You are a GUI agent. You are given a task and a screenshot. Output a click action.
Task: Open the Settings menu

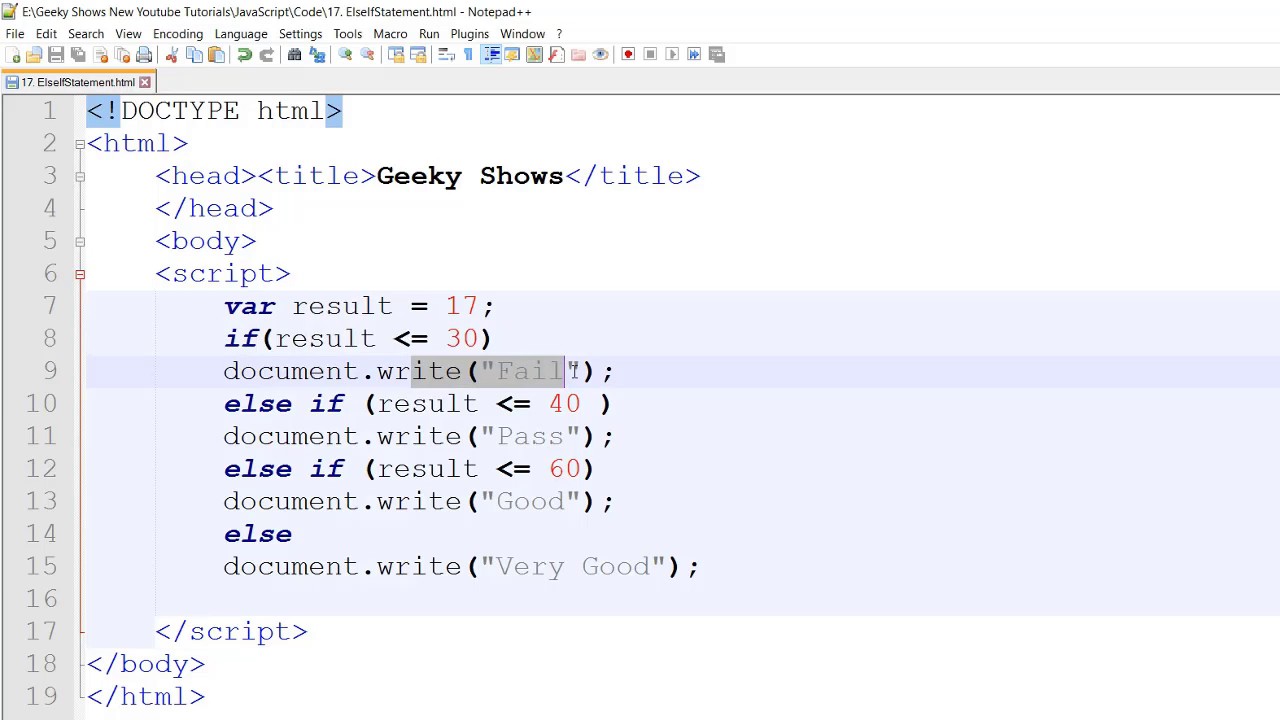[300, 33]
